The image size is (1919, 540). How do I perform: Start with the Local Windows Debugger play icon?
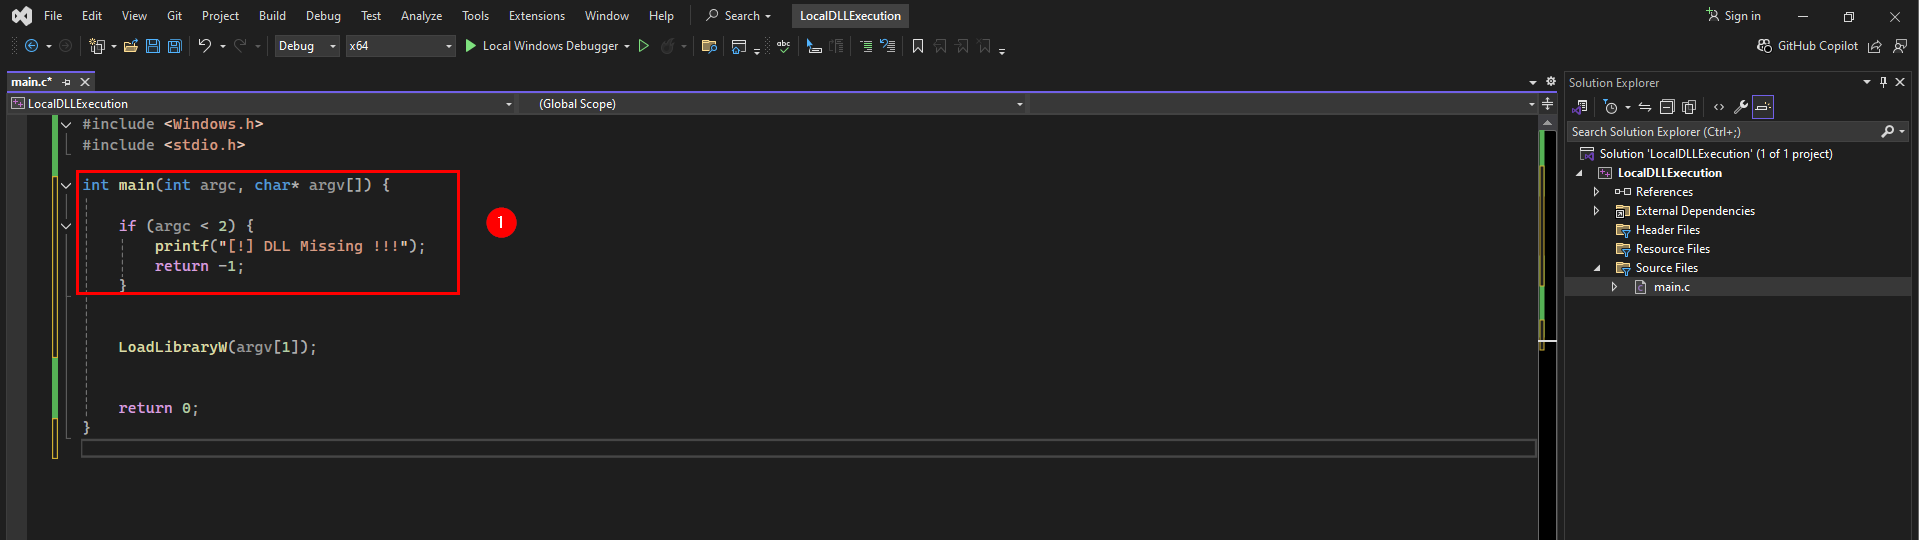click(471, 46)
